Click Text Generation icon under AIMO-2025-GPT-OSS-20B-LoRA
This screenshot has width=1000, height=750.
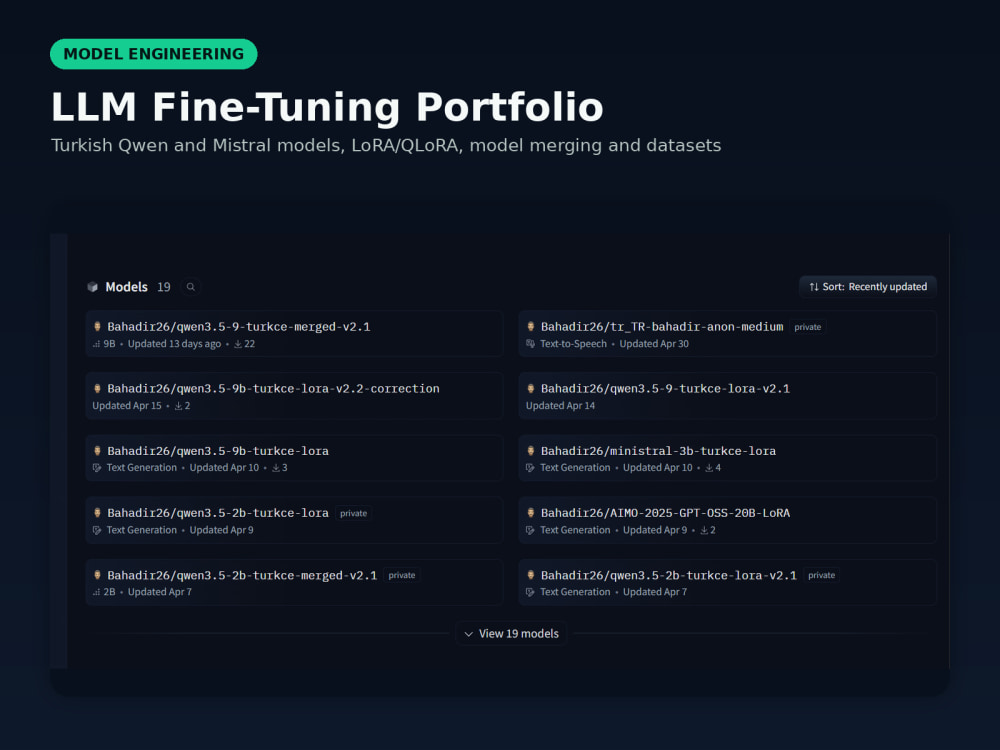pos(530,530)
